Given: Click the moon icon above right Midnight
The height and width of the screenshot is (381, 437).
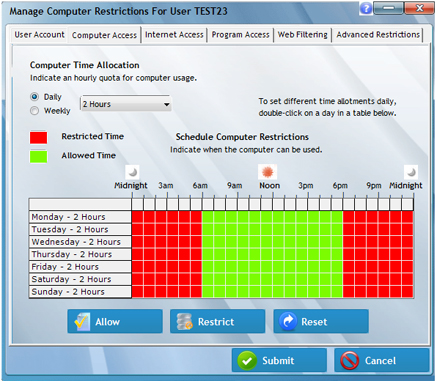Looking at the screenshot, I should pos(411,172).
